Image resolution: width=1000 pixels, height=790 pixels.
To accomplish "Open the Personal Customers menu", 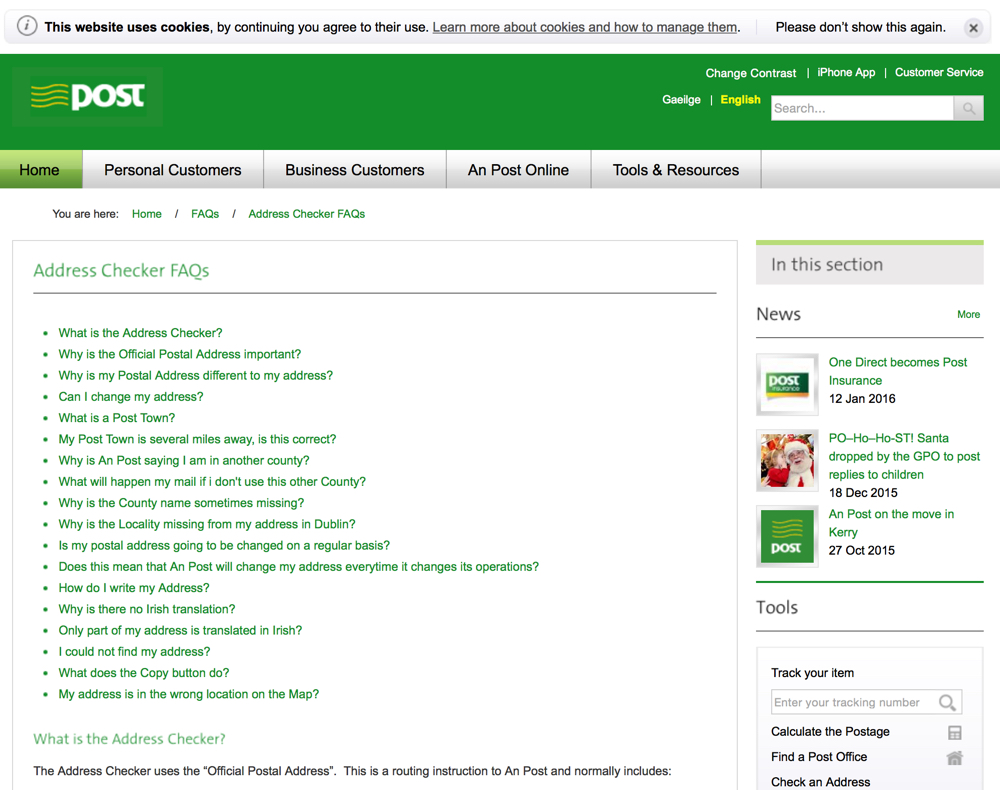I will [173, 170].
